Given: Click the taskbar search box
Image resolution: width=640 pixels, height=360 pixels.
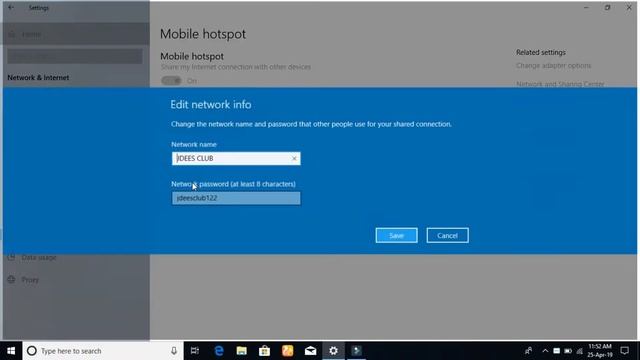Looking at the screenshot, I should [x=102, y=351].
